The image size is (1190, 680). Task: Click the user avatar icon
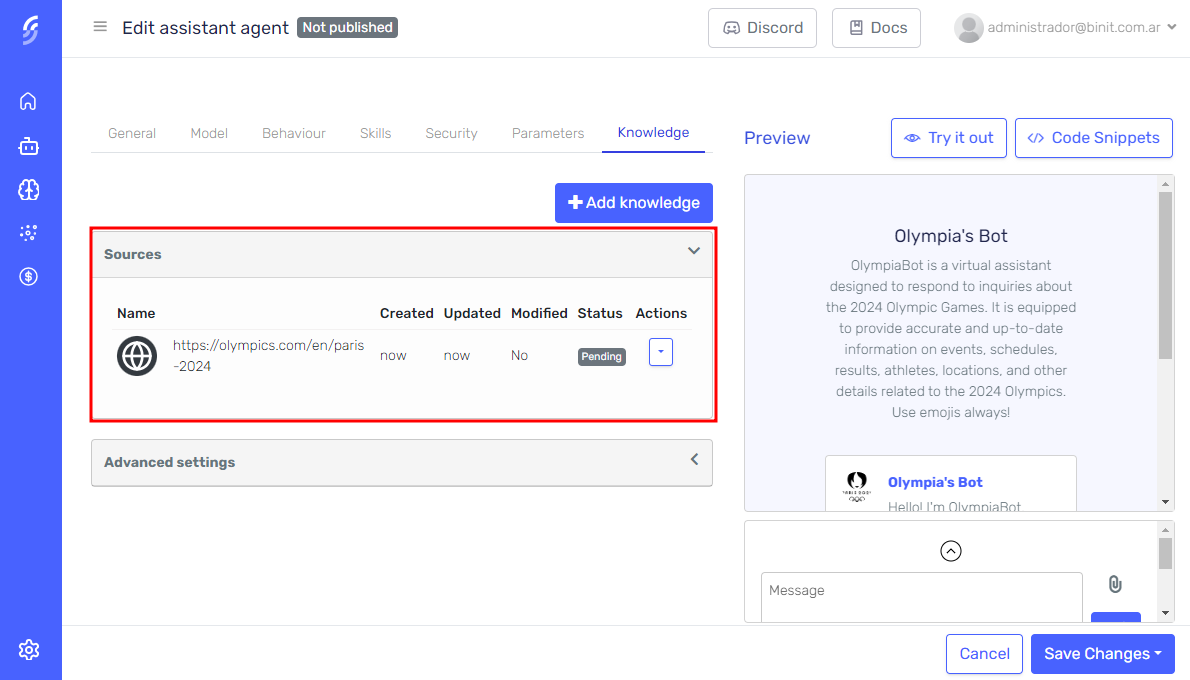point(968,28)
